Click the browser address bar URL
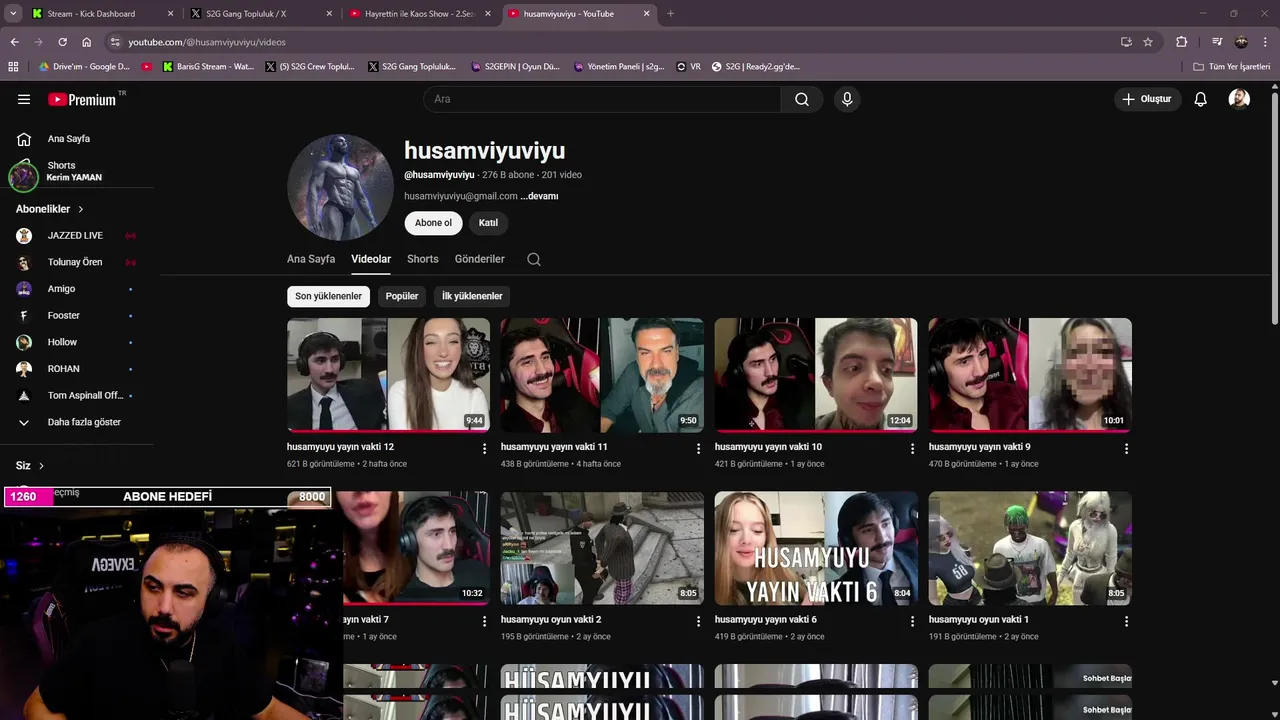The height and width of the screenshot is (720, 1280). [x=207, y=42]
